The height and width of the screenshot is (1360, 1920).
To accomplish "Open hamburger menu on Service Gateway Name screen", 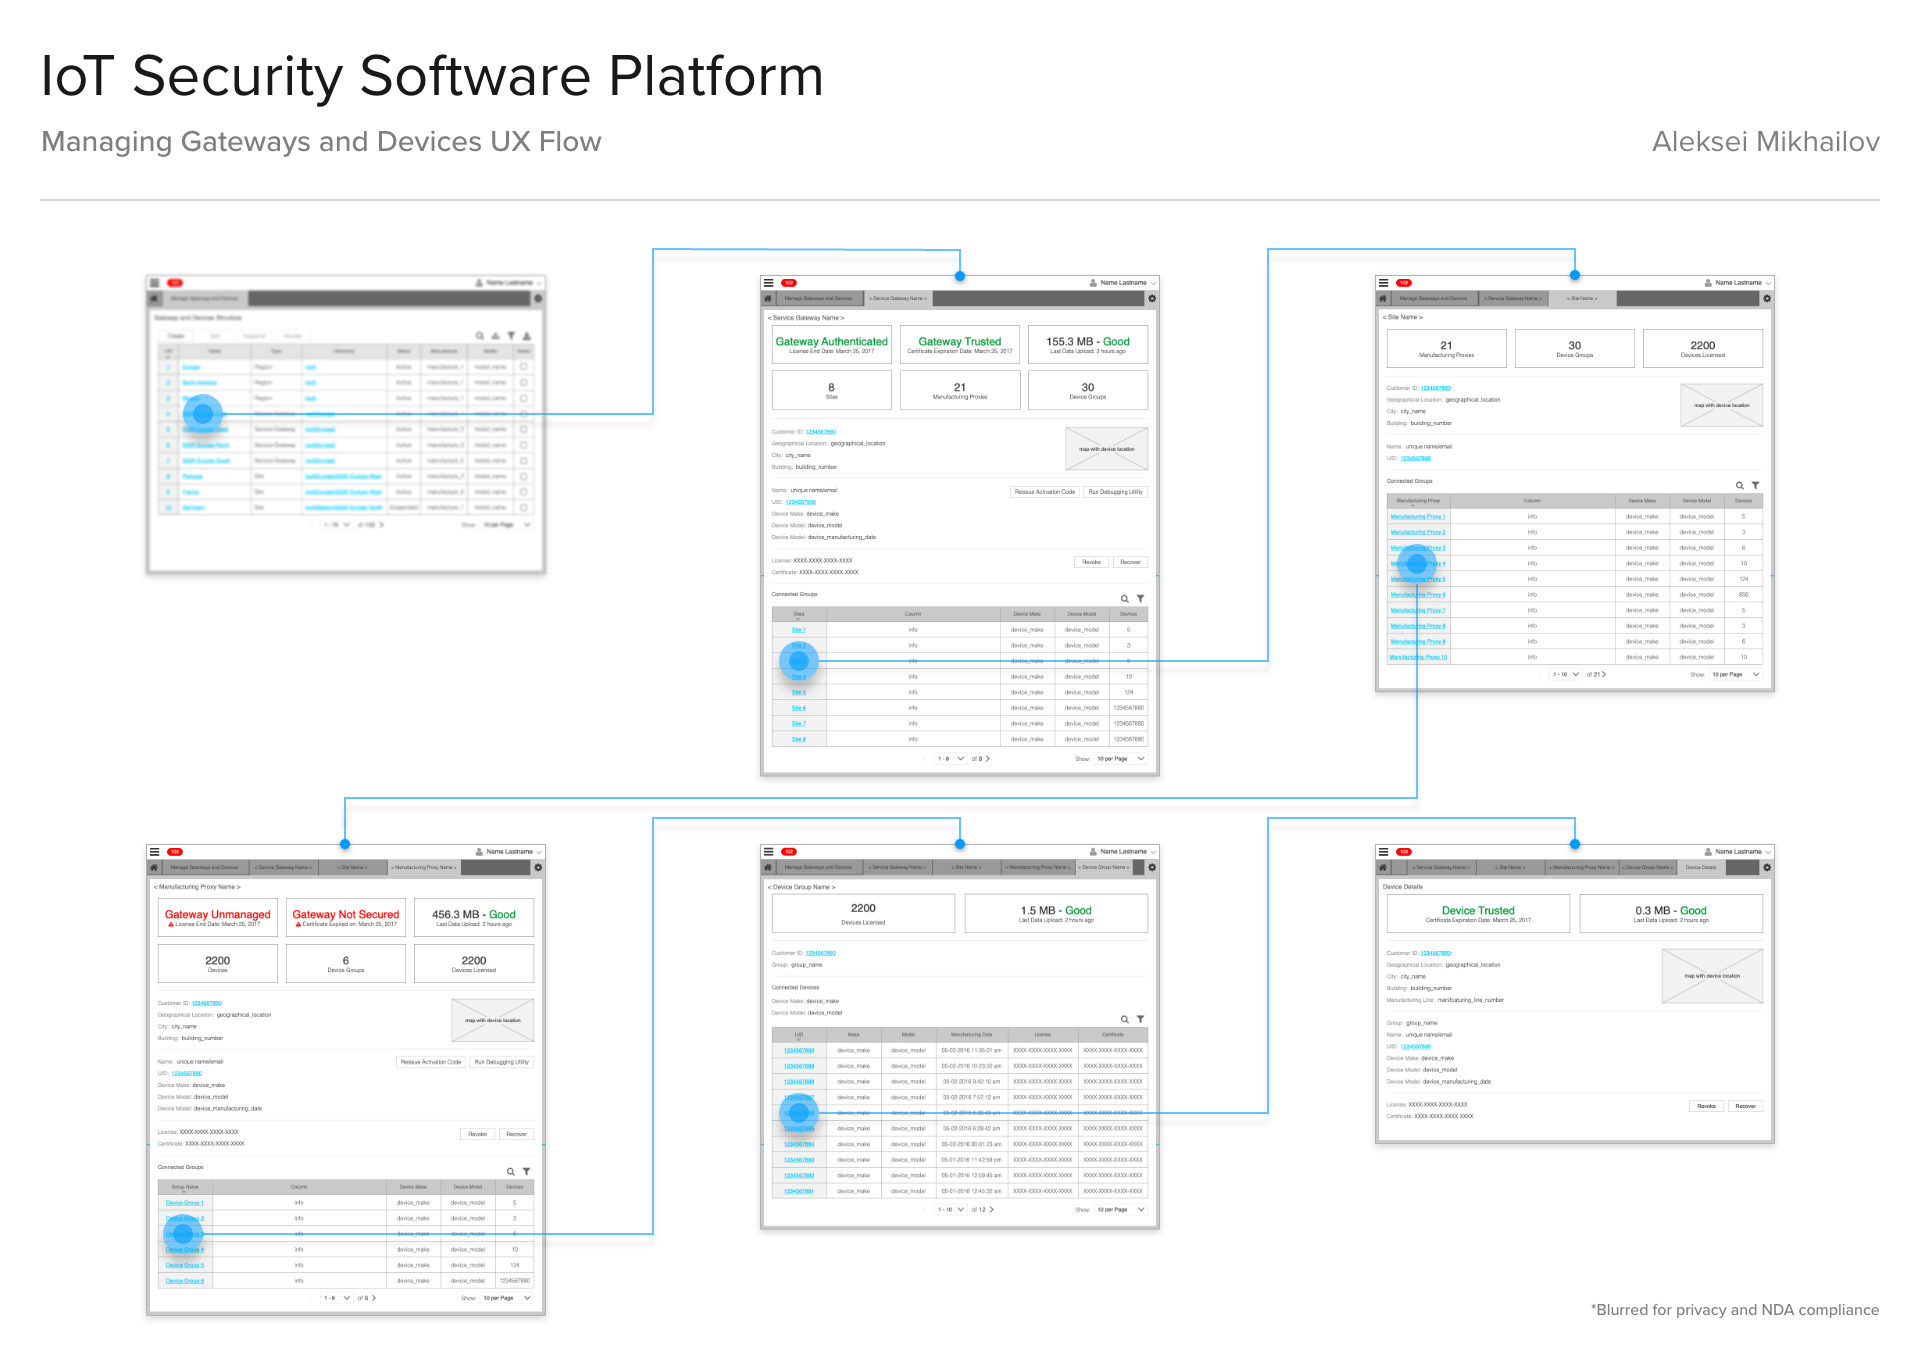I will [x=768, y=283].
